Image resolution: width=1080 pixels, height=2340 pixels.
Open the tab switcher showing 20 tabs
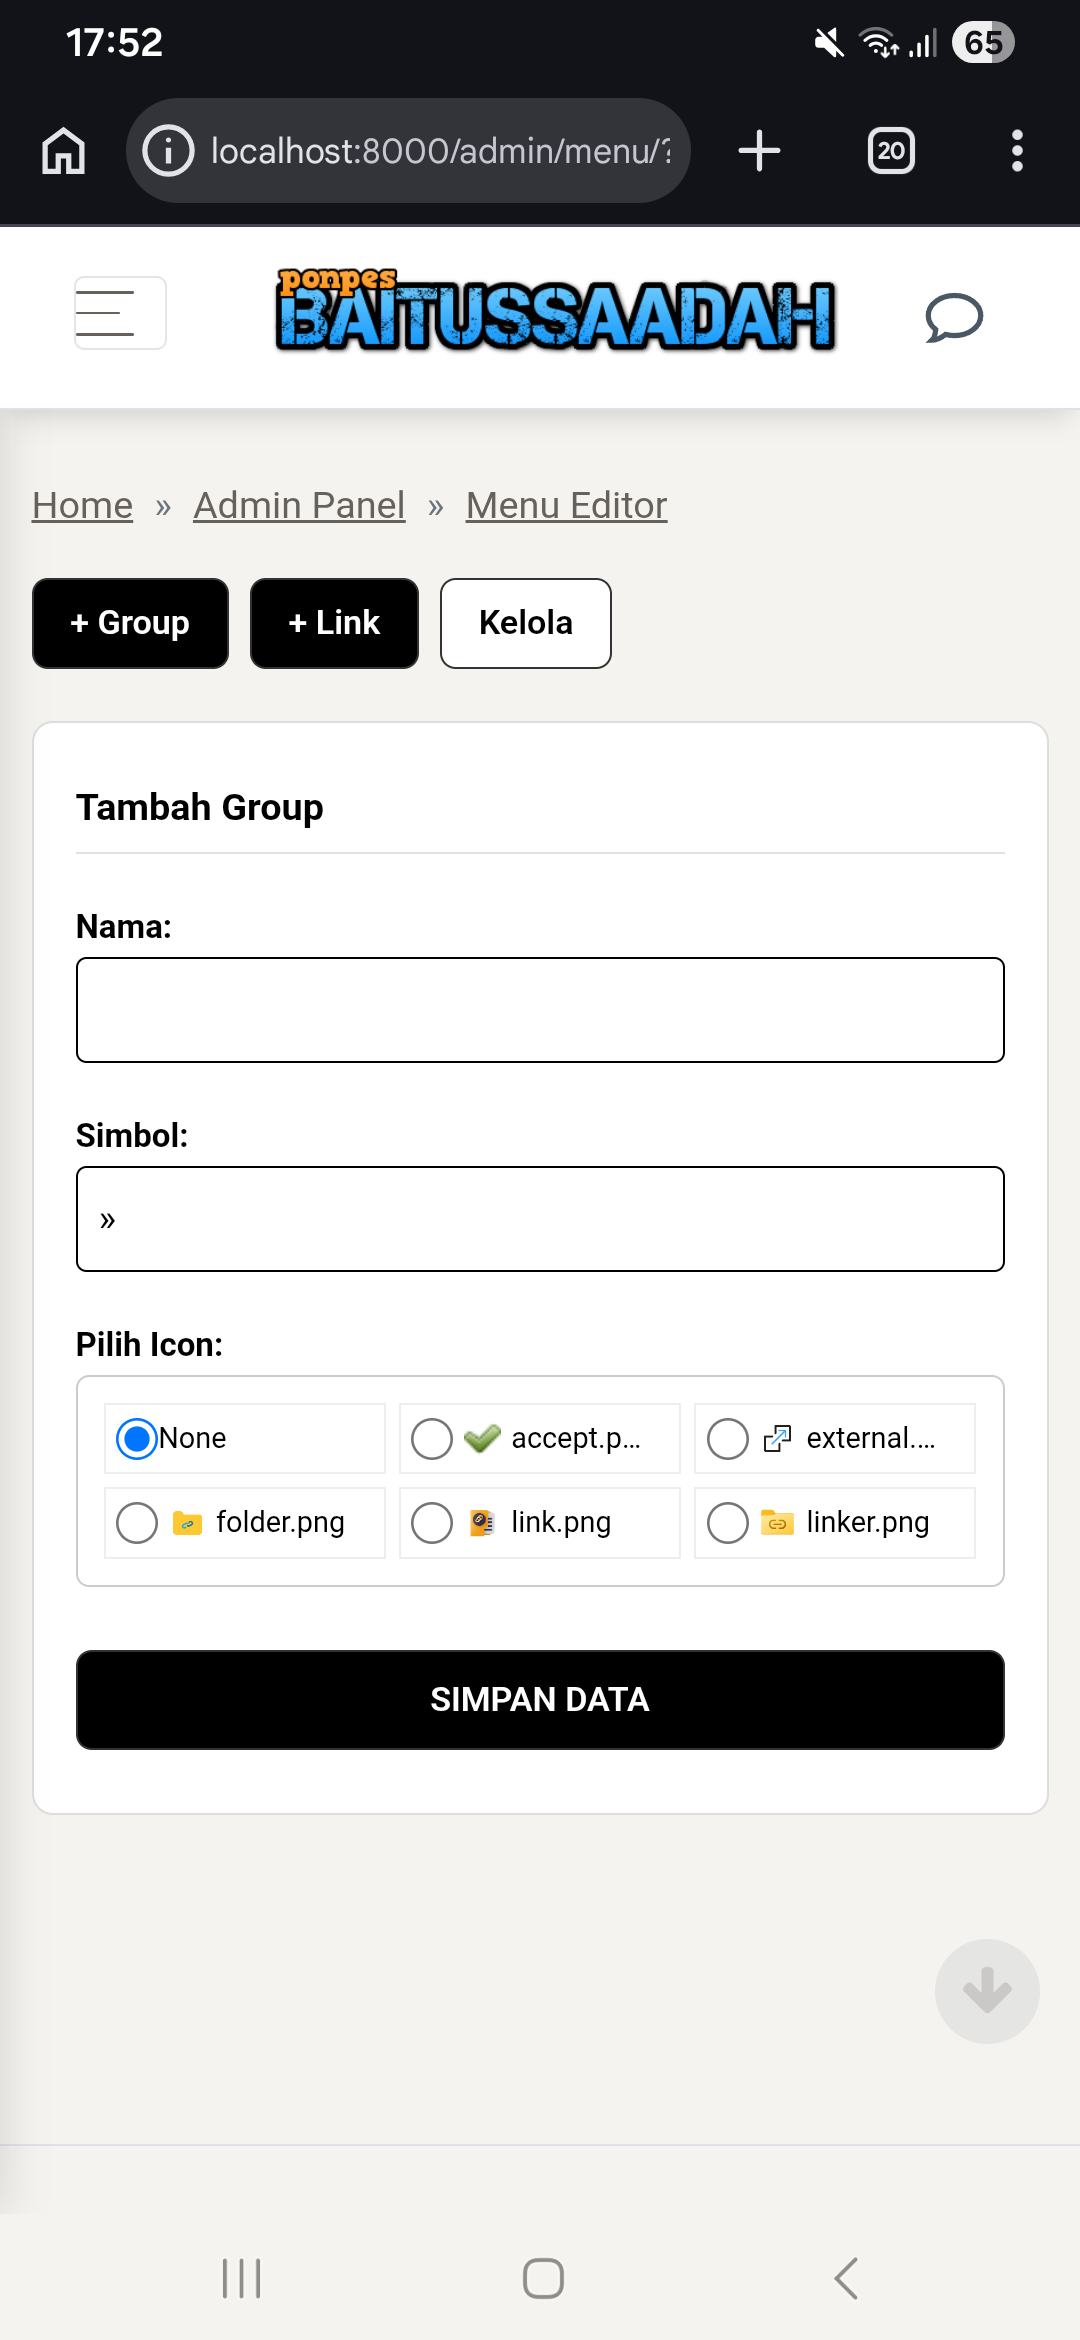coord(890,151)
